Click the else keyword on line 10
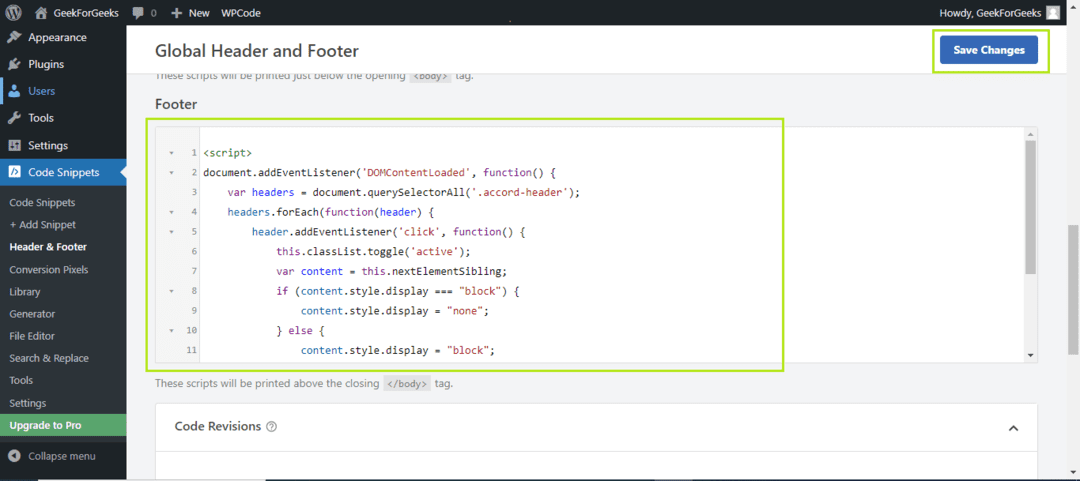 click(x=300, y=331)
